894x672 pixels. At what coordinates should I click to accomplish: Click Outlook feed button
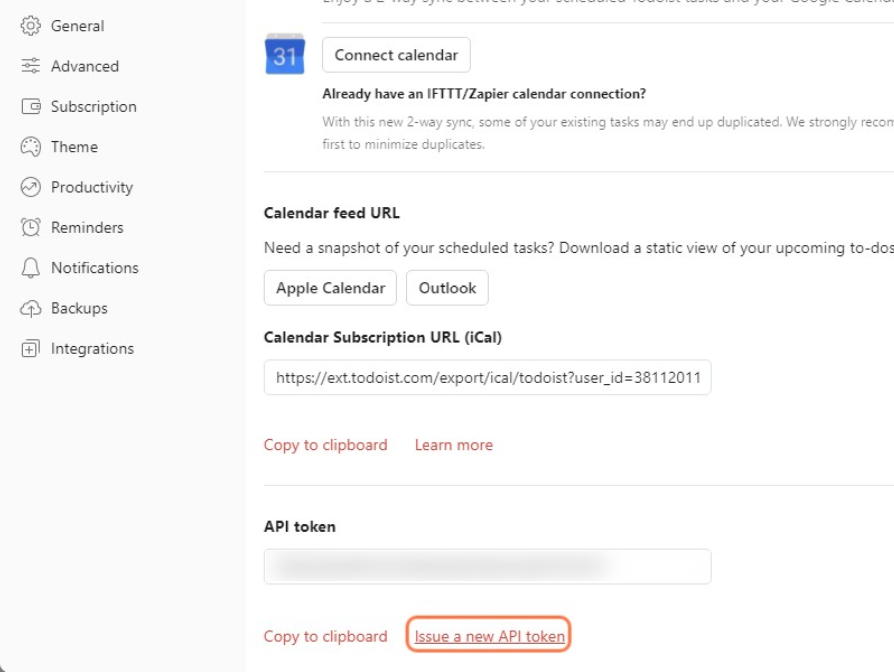click(x=448, y=288)
